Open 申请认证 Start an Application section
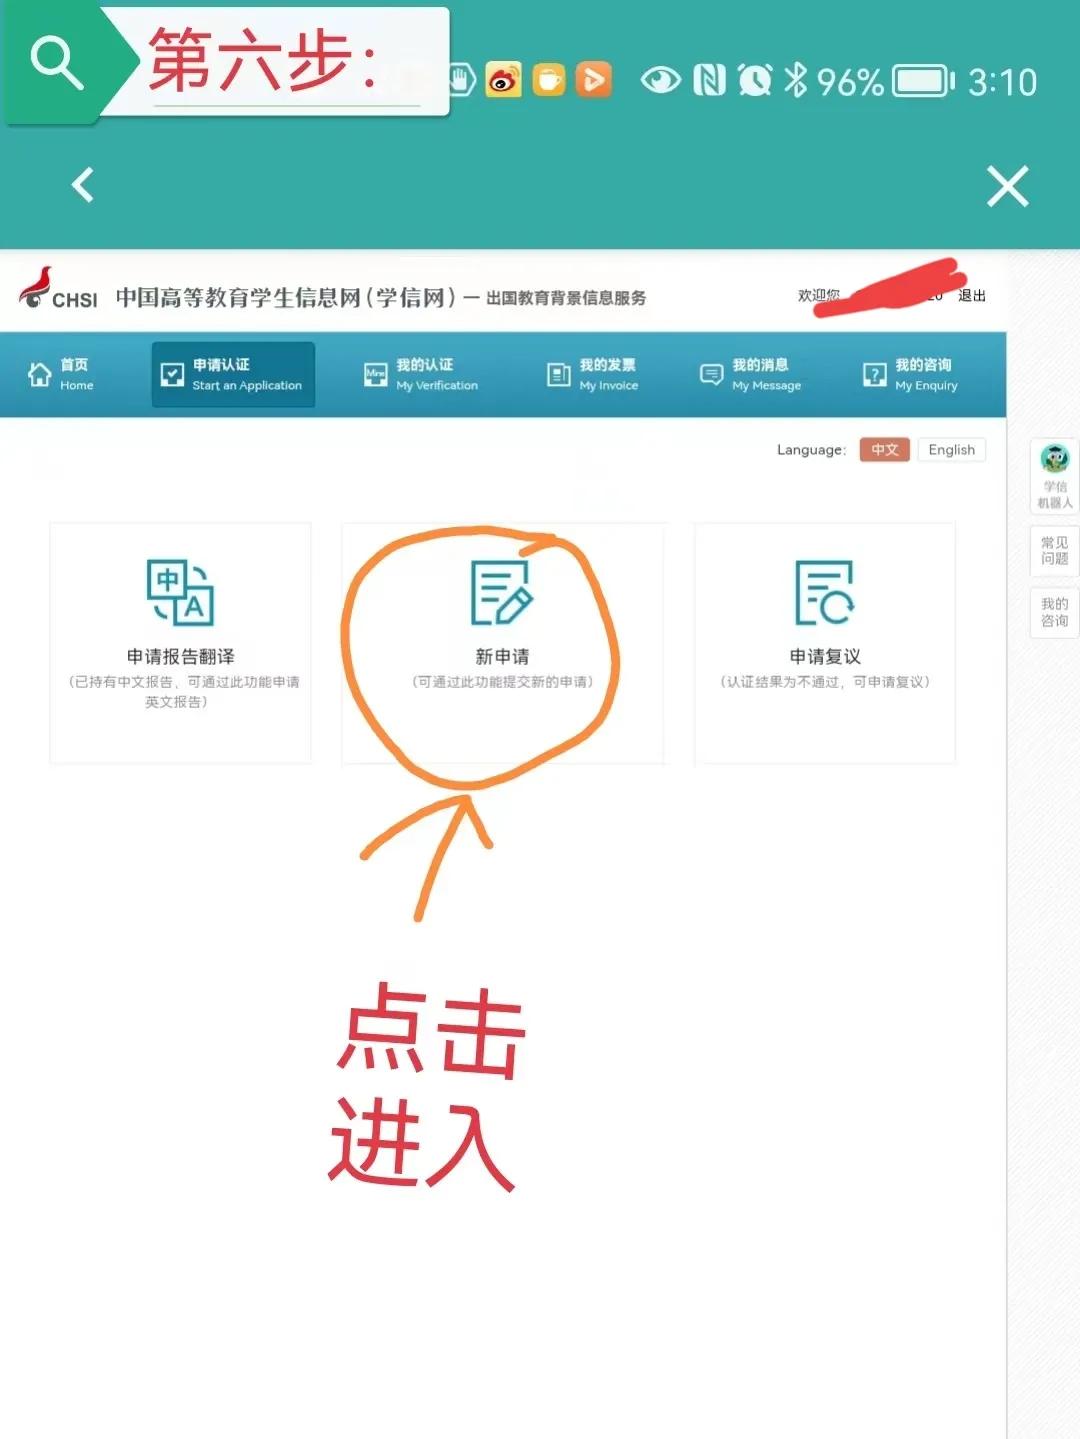The image size is (1080, 1439). click(x=232, y=374)
